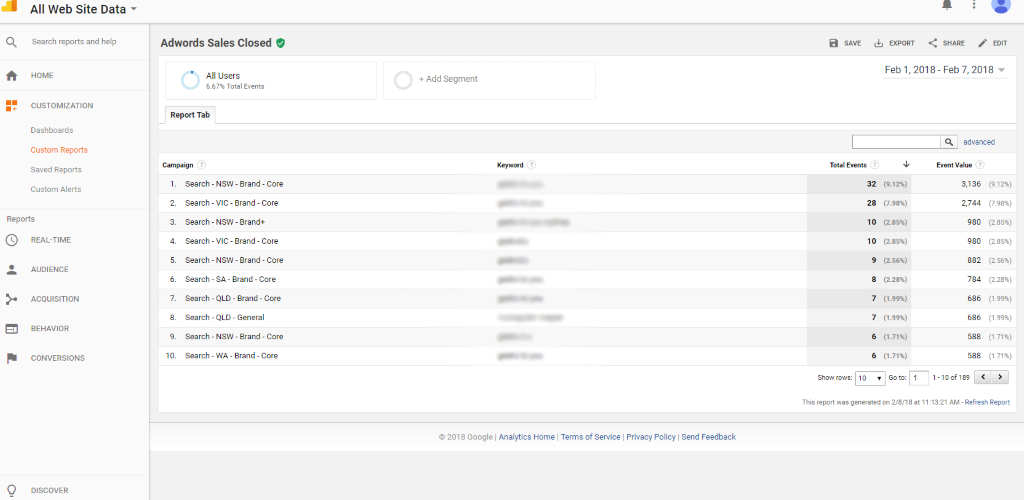This screenshot has width=1024, height=500.
Task: Click the advanced filter link
Action: pos(979,142)
